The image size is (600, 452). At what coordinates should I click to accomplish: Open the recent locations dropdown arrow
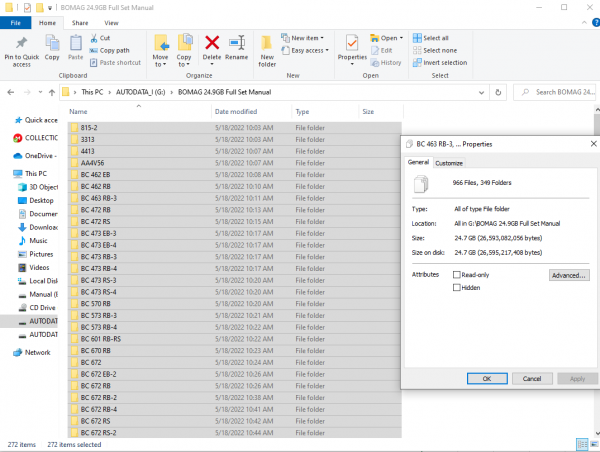tap(40, 92)
